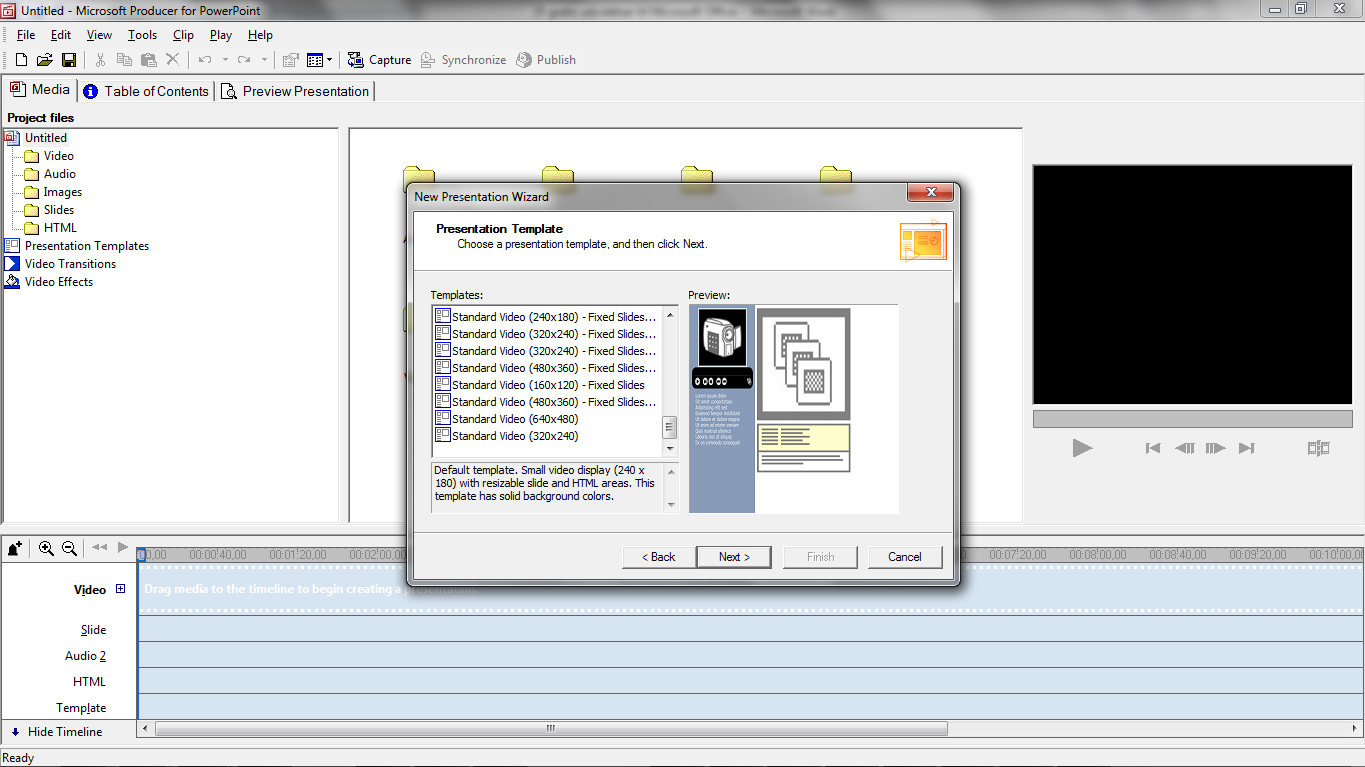Collapse the timeline using Hide Timeline
This screenshot has width=1365, height=767.
point(56,732)
